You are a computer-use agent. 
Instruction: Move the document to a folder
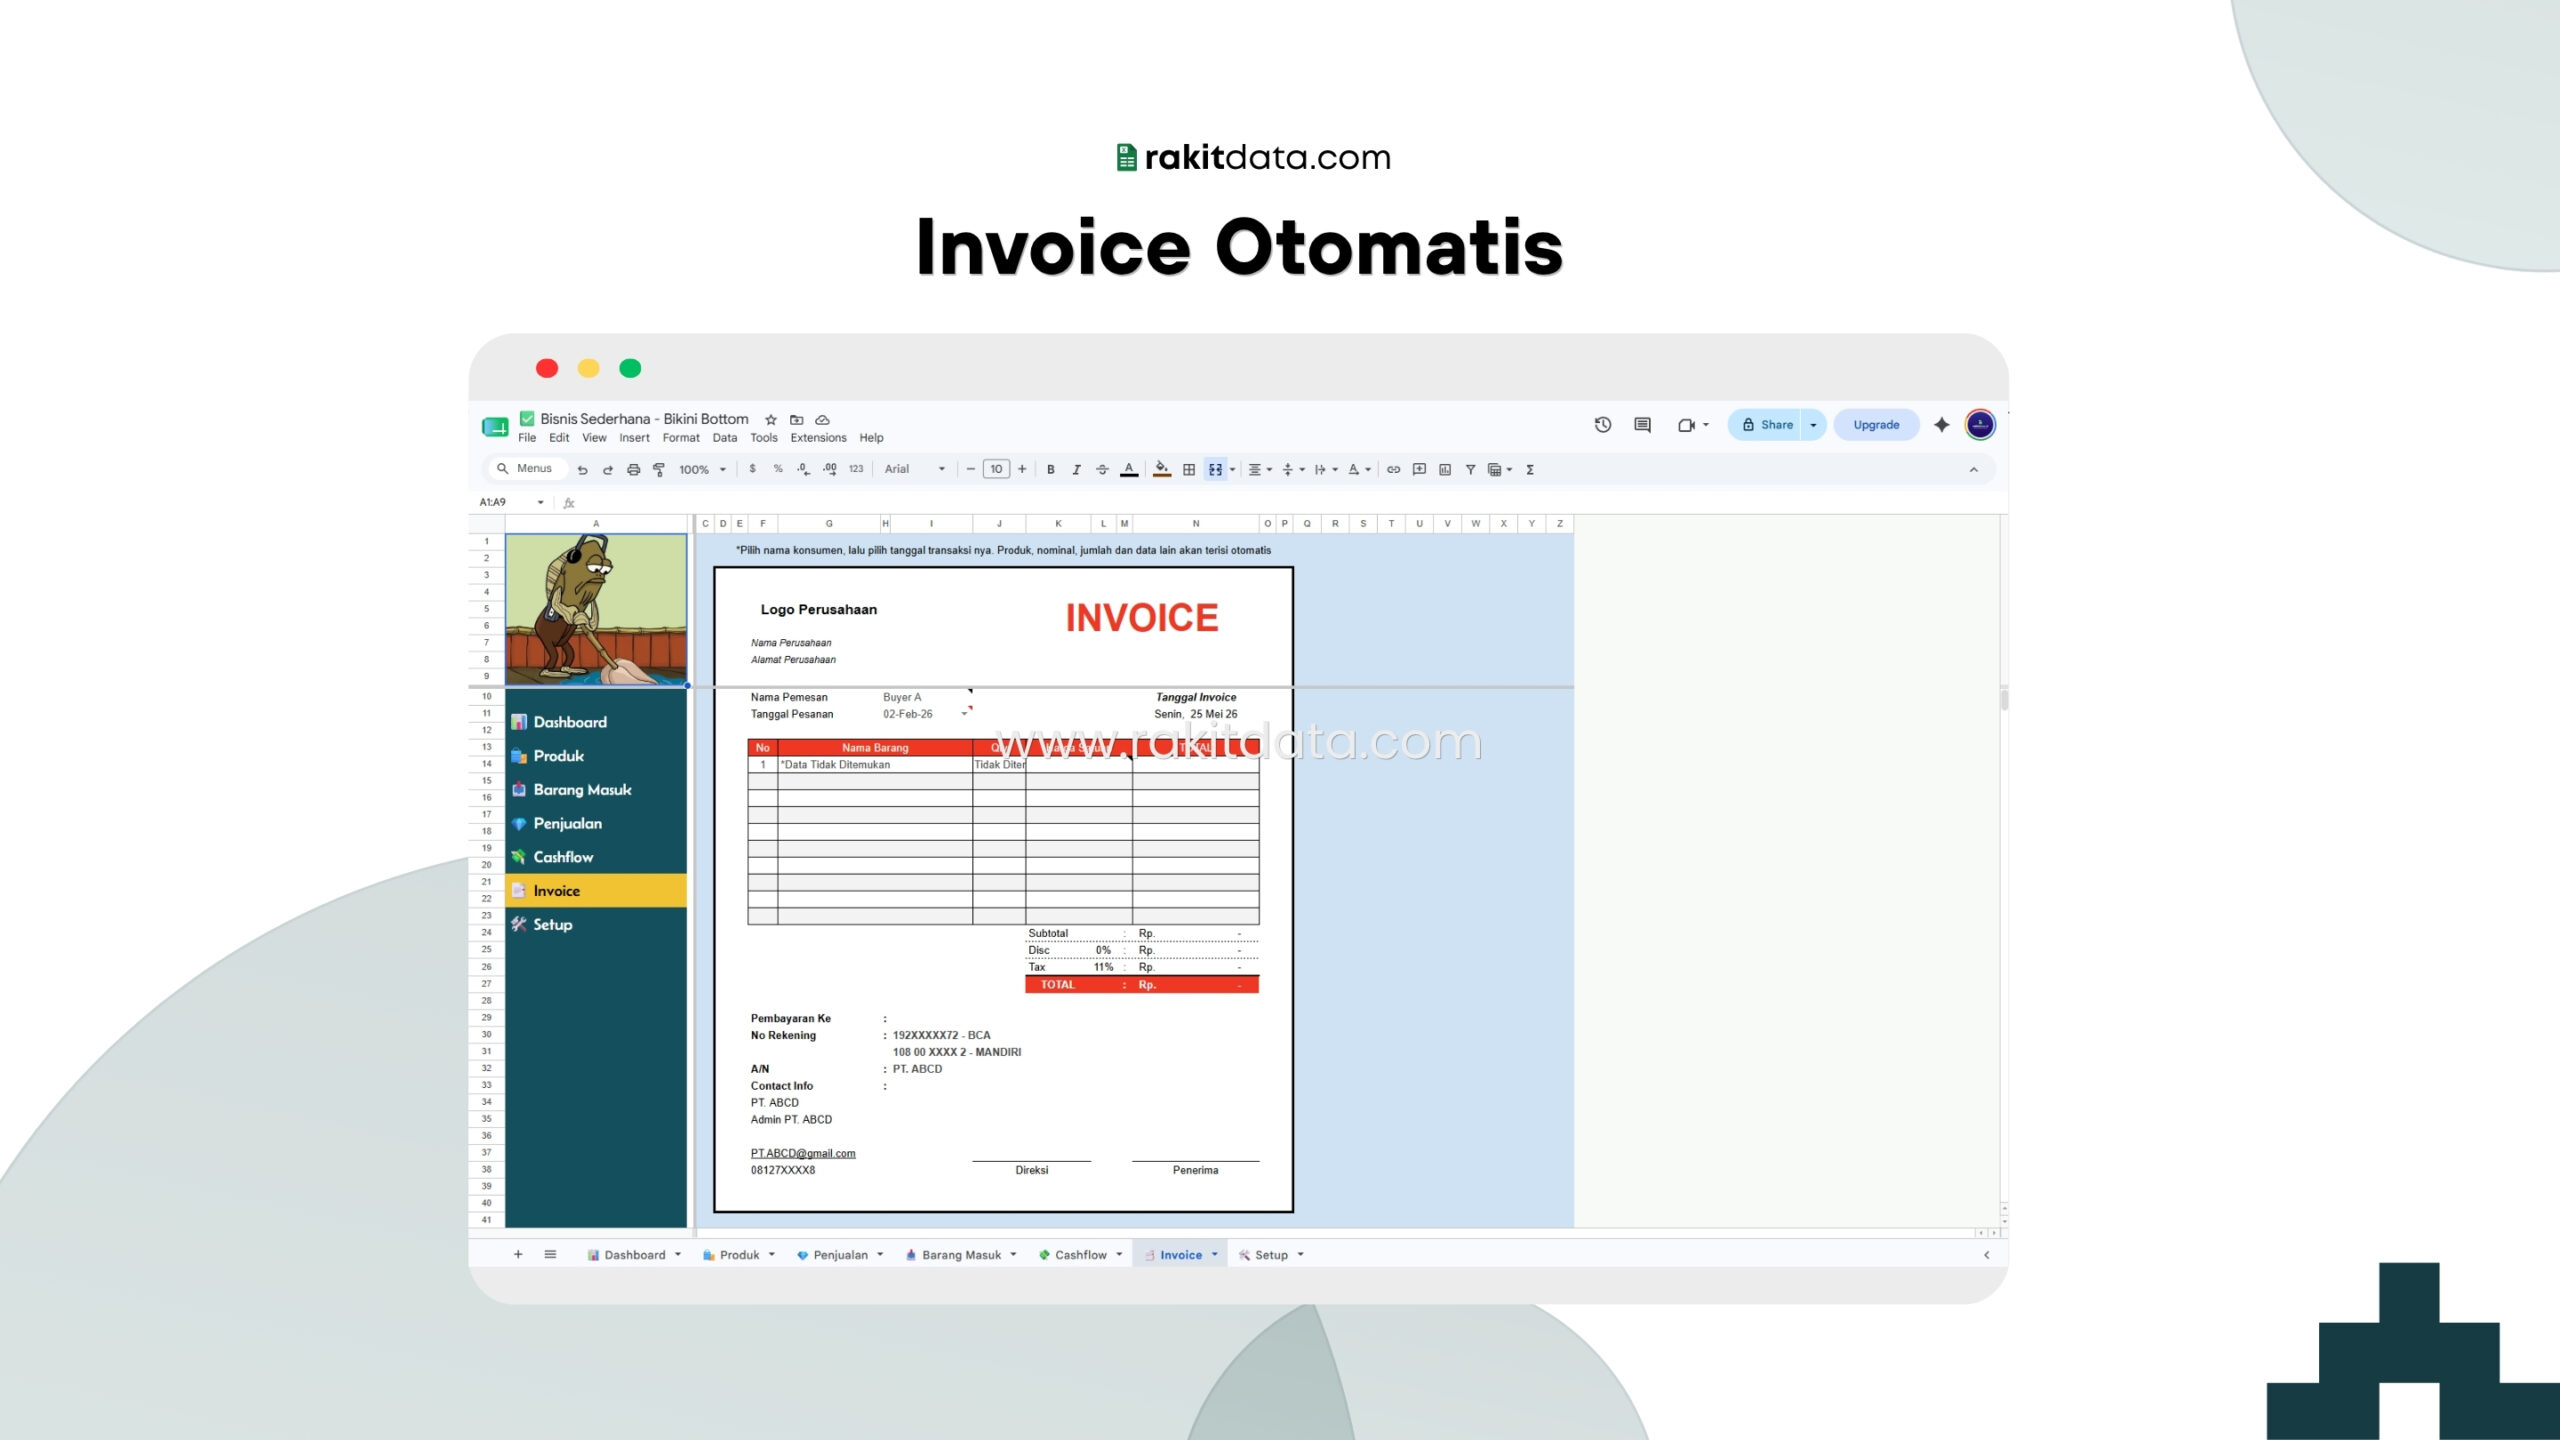[797, 420]
